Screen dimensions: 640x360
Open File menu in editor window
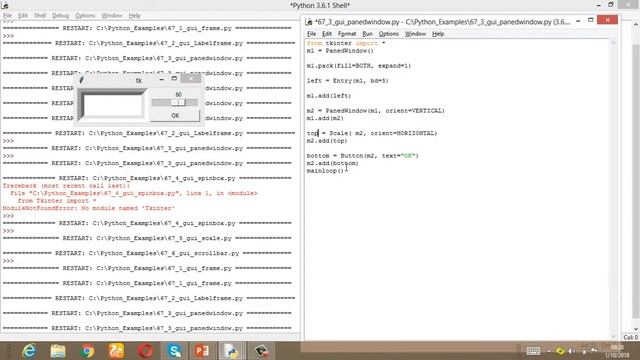[x=311, y=34]
